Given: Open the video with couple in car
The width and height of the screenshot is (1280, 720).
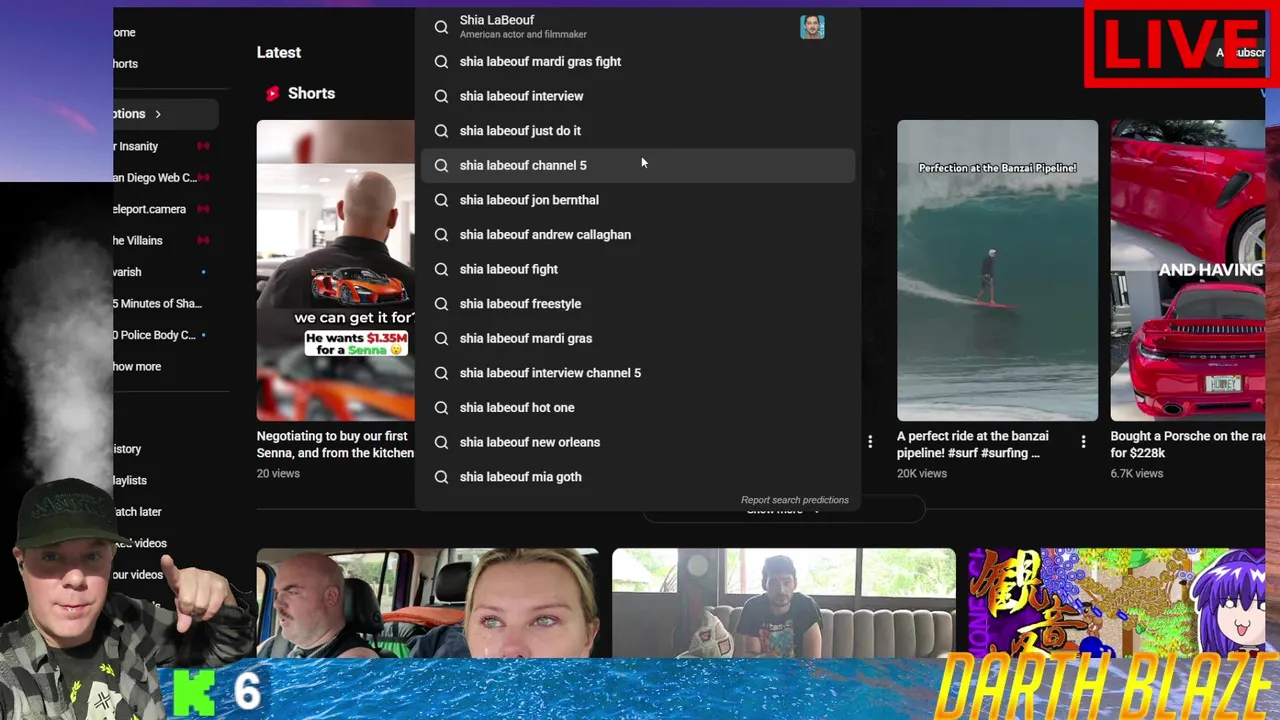Looking at the screenshot, I should coord(428,603).
